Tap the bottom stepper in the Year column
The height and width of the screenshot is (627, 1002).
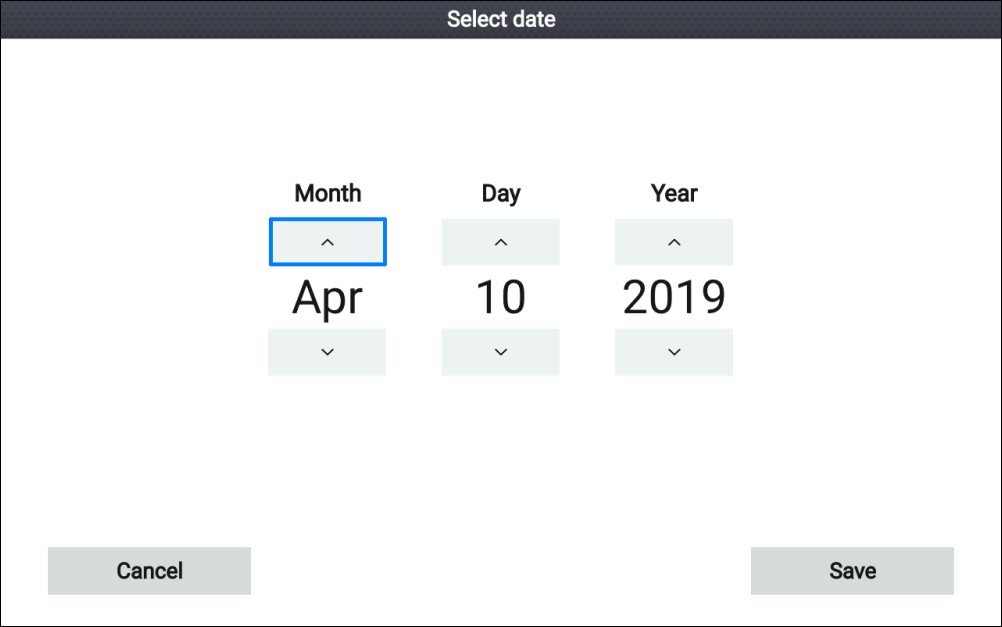674,352
